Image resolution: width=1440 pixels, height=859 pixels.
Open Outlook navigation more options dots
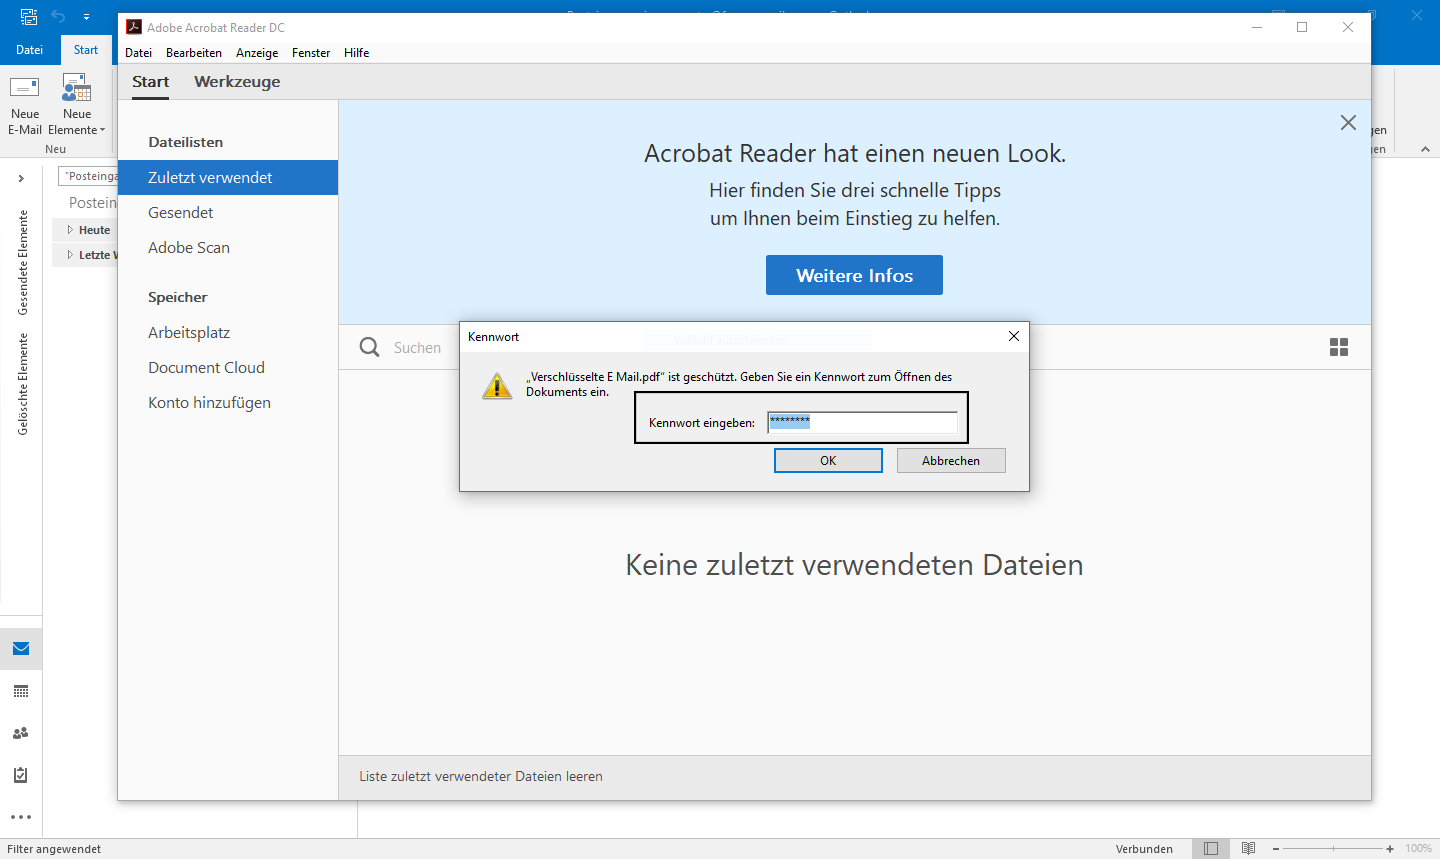(21, 817)
